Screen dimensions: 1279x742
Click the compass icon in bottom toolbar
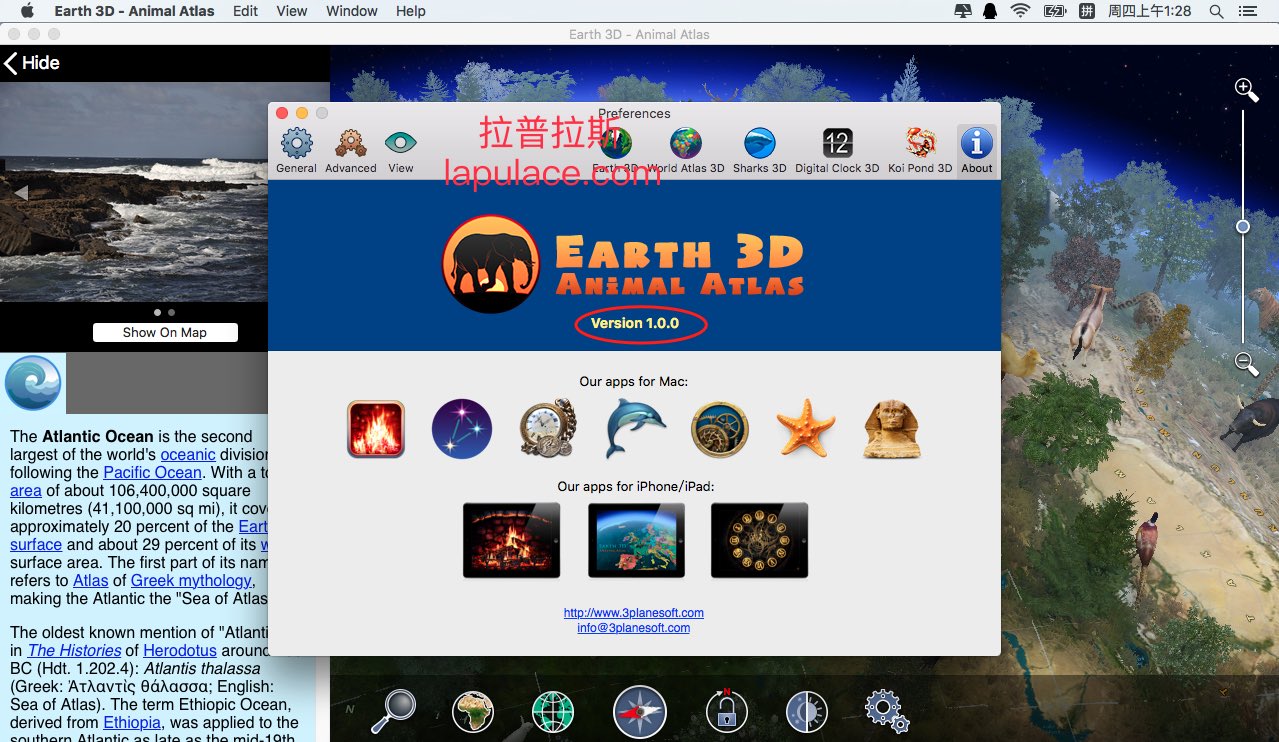(639, 711)
